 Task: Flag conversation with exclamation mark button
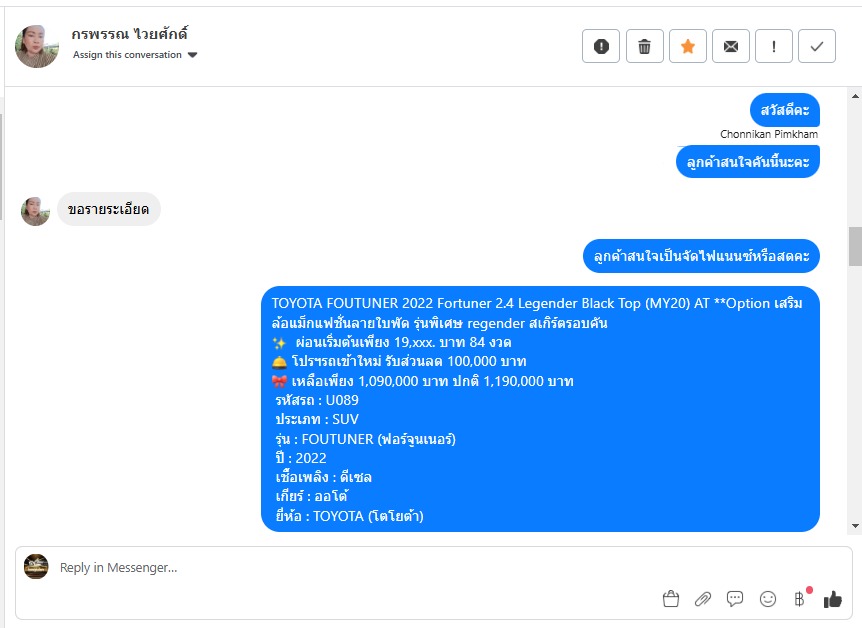coord(774,46)
